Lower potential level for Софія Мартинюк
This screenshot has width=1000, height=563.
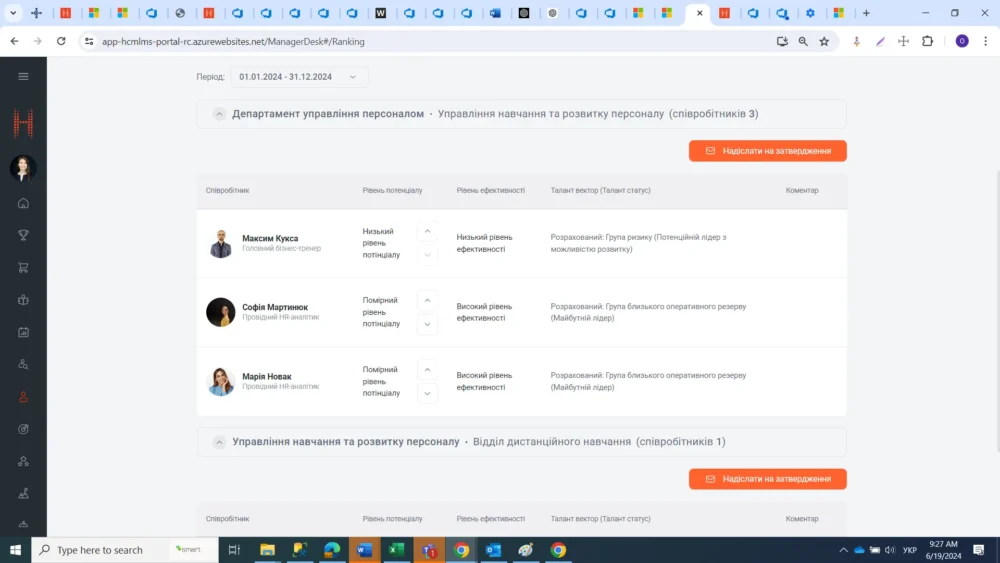tap(427, 324)
